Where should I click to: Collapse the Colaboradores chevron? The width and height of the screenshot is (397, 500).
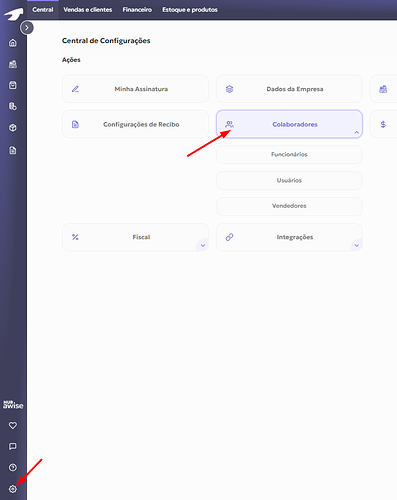coord(357,132)
